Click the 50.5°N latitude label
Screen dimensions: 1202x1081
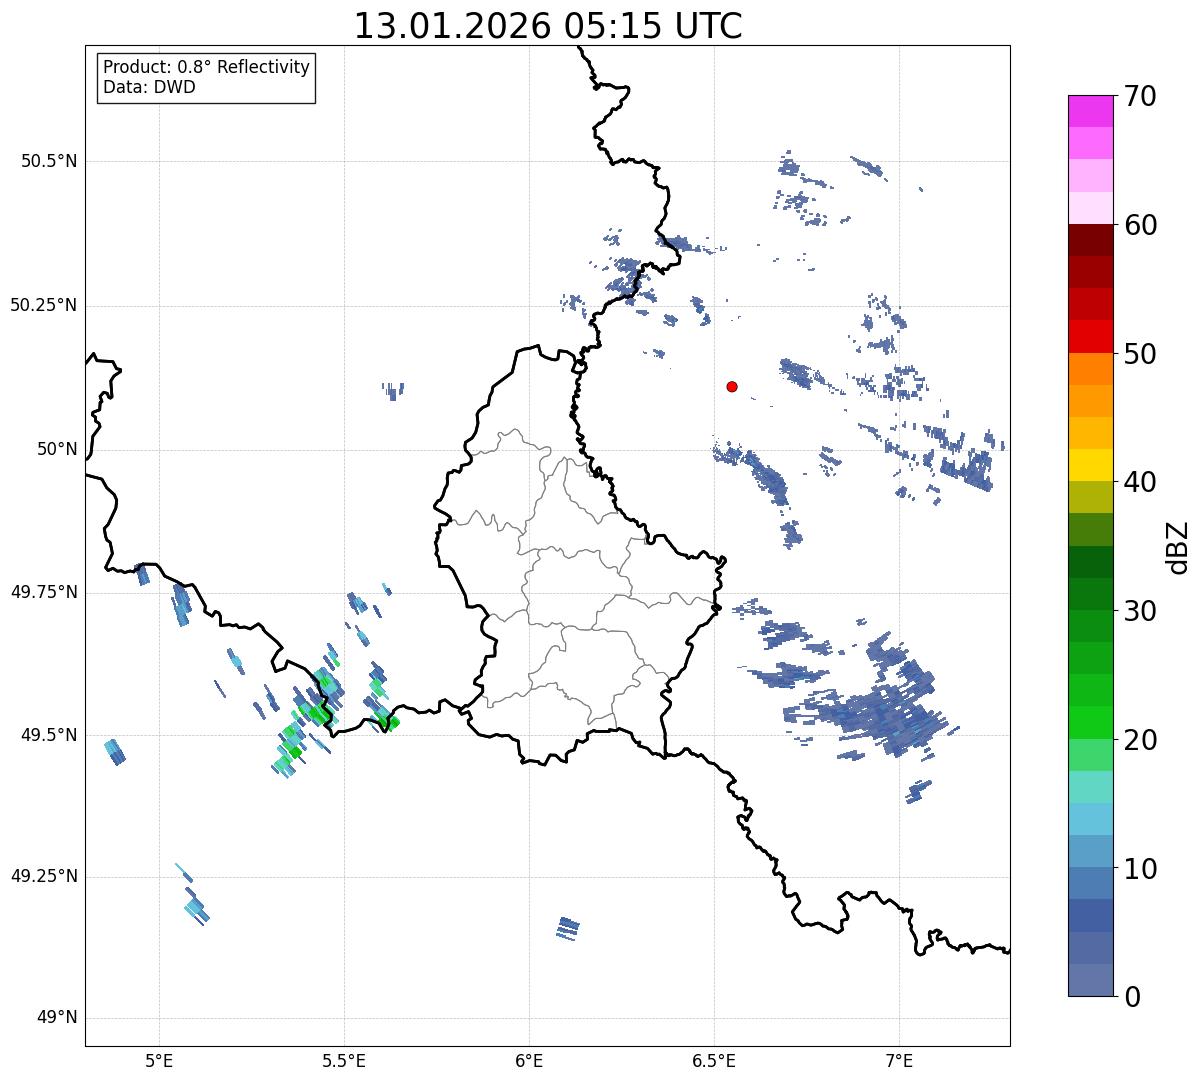pyautogui.click(x=49, y=161)
